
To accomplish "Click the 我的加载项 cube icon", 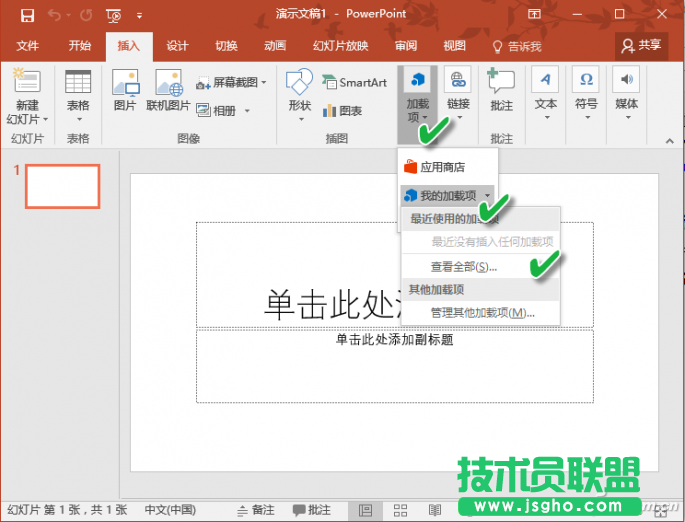I will [411, 195].
